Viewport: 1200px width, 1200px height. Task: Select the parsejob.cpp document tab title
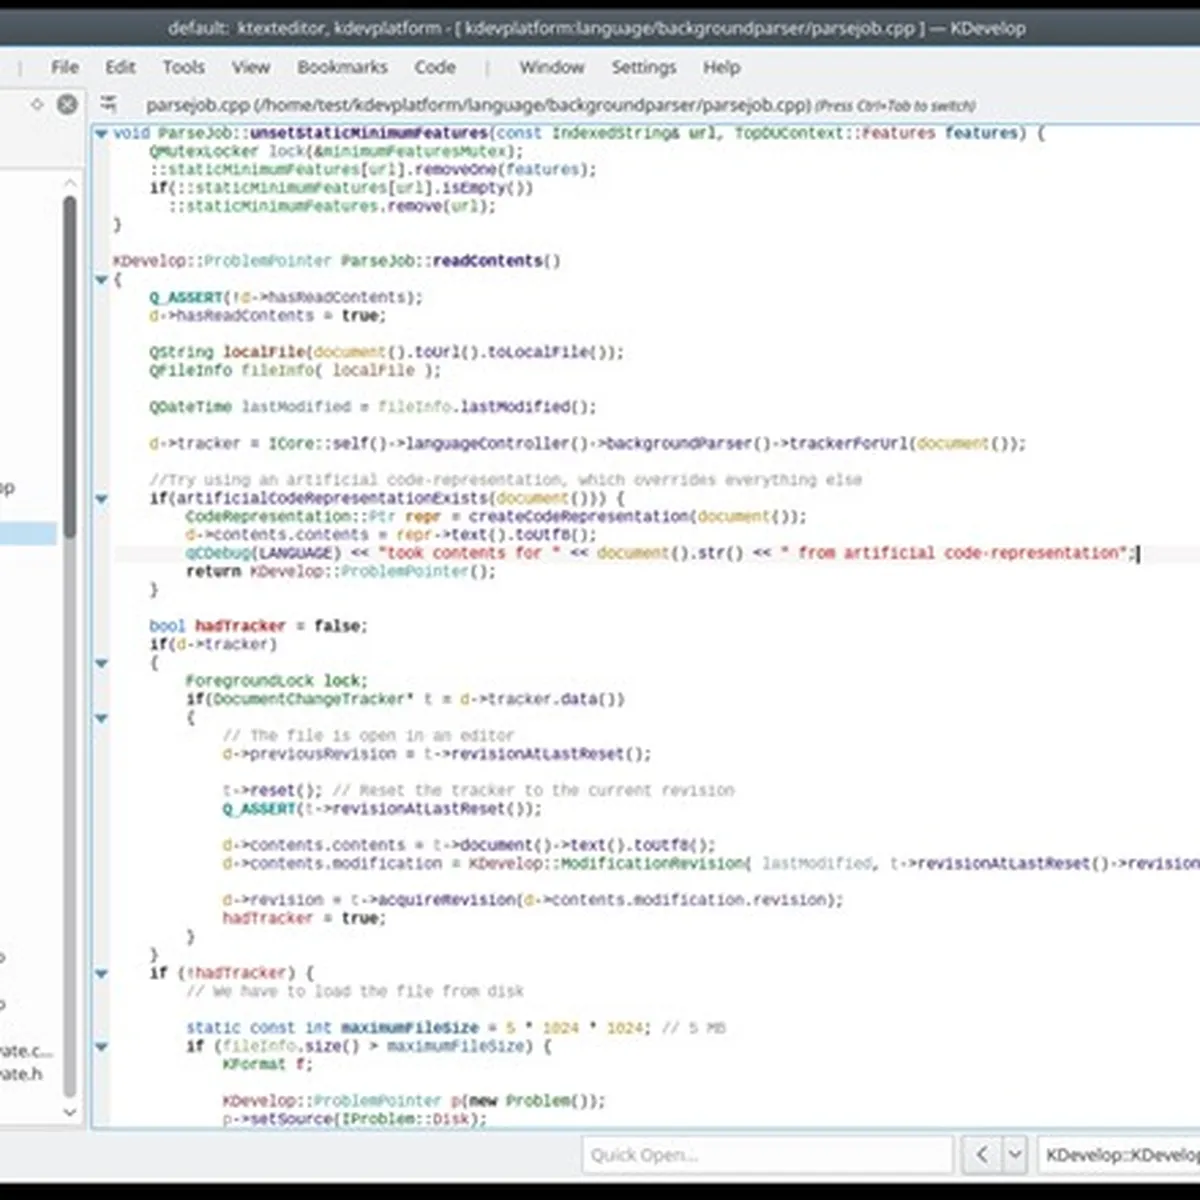pyautogui.click(x=561, y=105)
